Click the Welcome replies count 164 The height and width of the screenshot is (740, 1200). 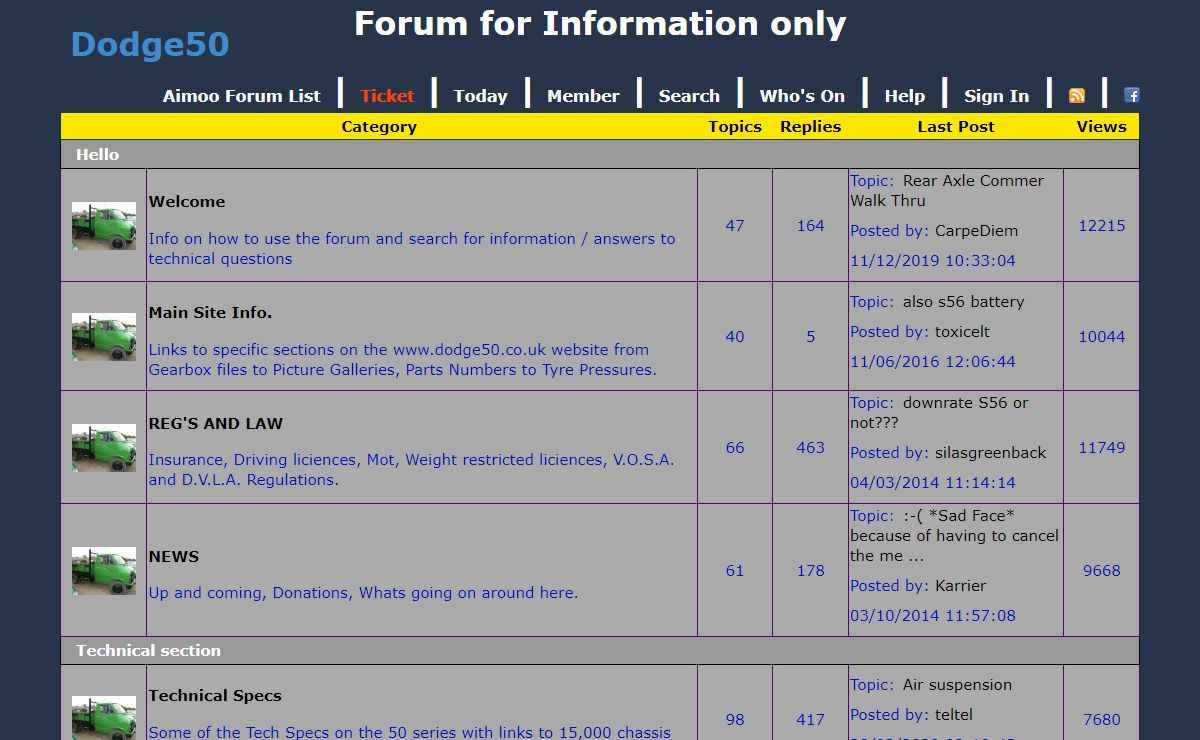811,225
